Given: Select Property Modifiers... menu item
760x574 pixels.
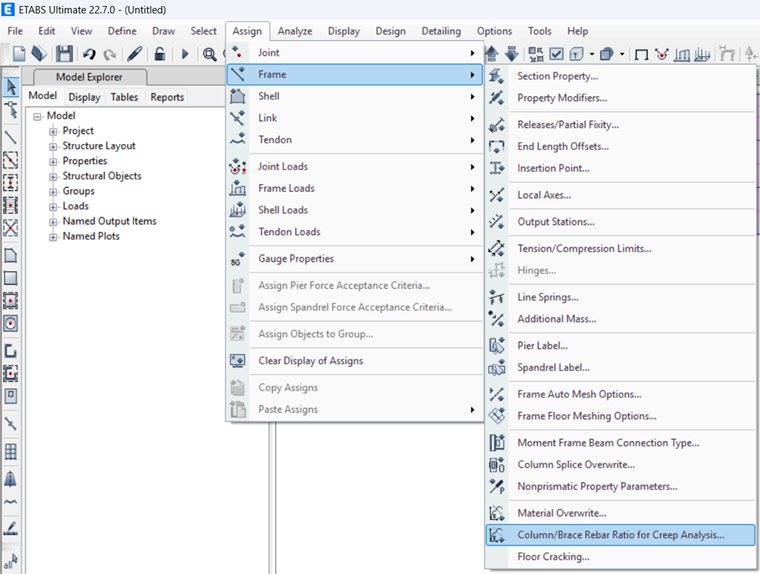Looking at the screenshot, I should (620, 98).
